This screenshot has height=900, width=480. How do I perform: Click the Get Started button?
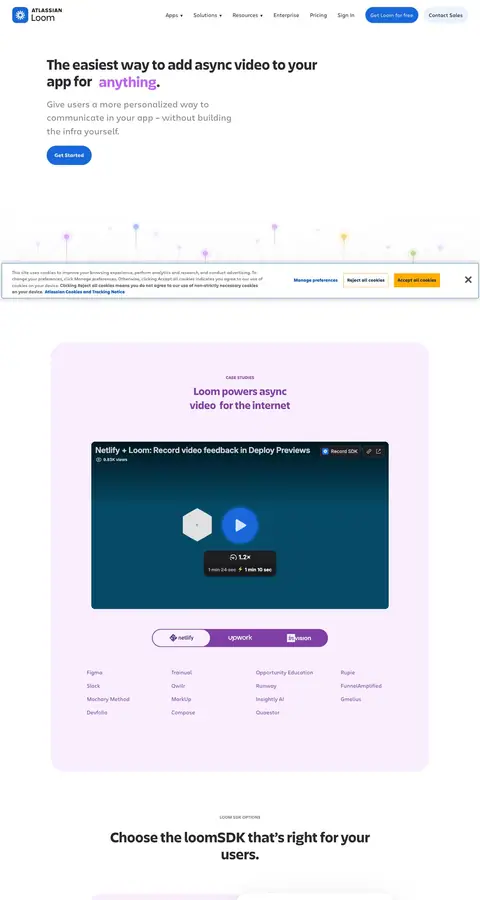[69, 156]
